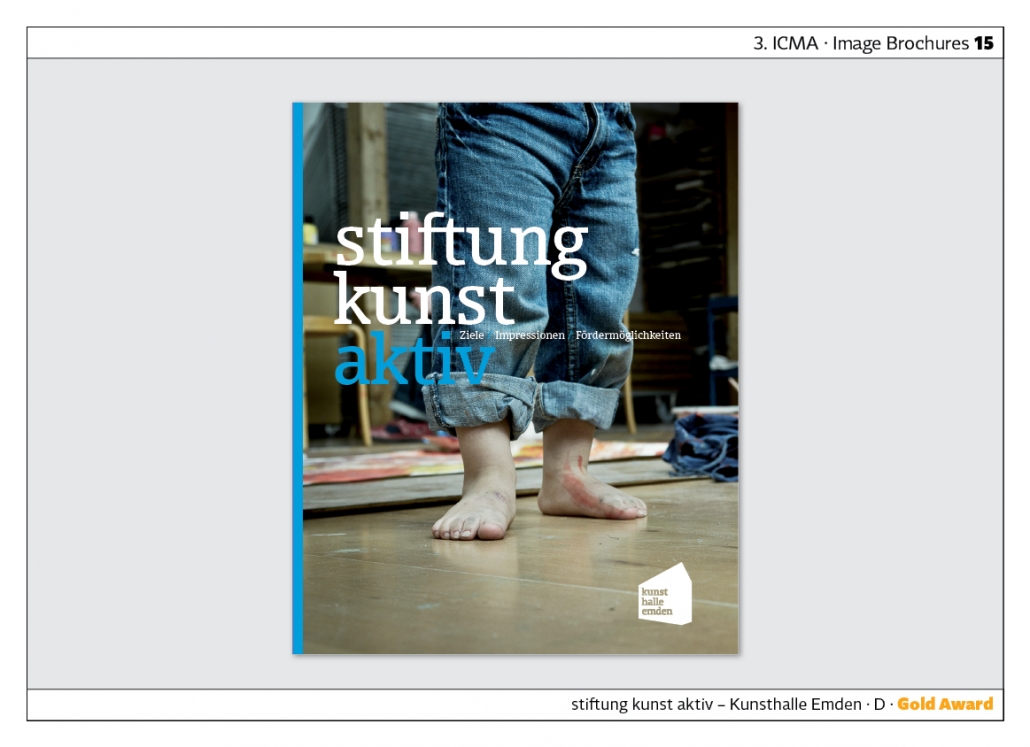Click the subtitle word 'Fördermöglichkeiten'
The height and width of the screenshot is (747, 1030).
coord(628,335)
